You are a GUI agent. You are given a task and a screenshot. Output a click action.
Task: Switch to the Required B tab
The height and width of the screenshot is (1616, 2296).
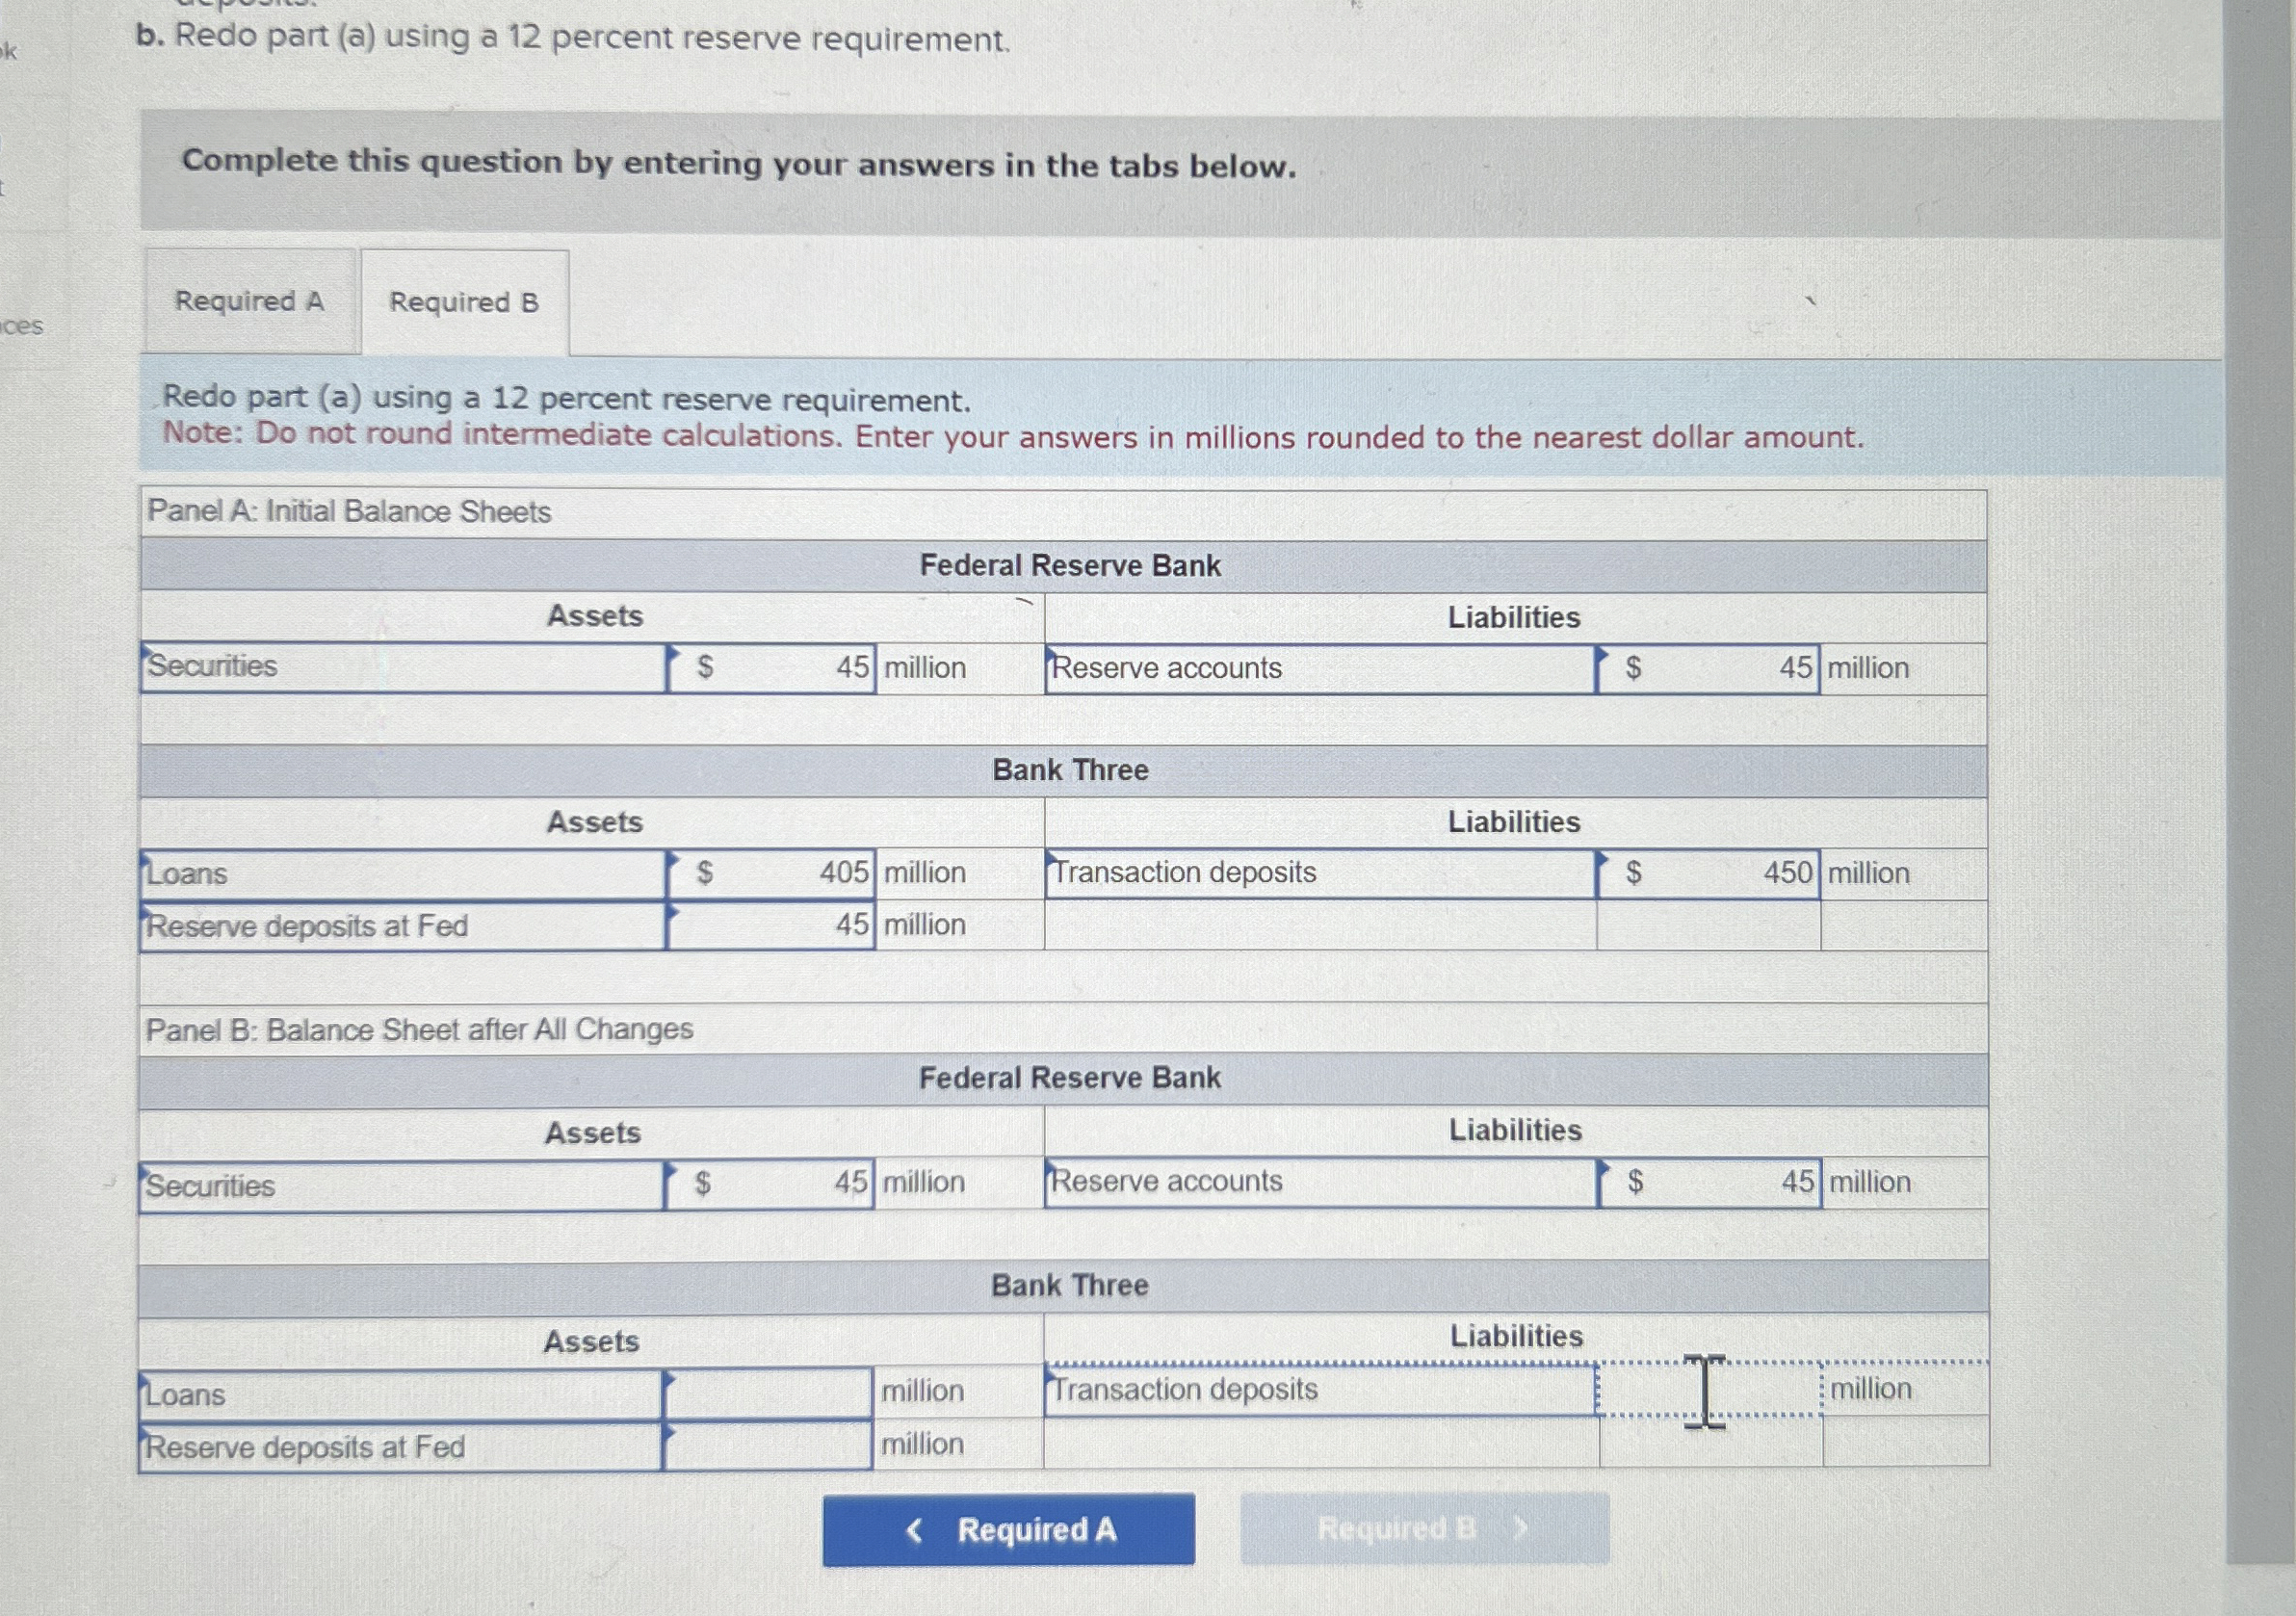click(x=464, y=302)
